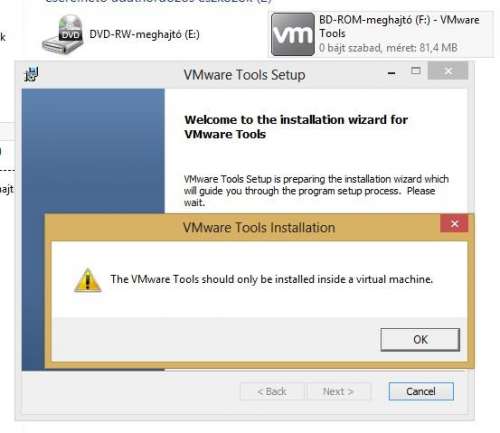
Task: Close the VMware Tools Setup window
Action: 448,71
